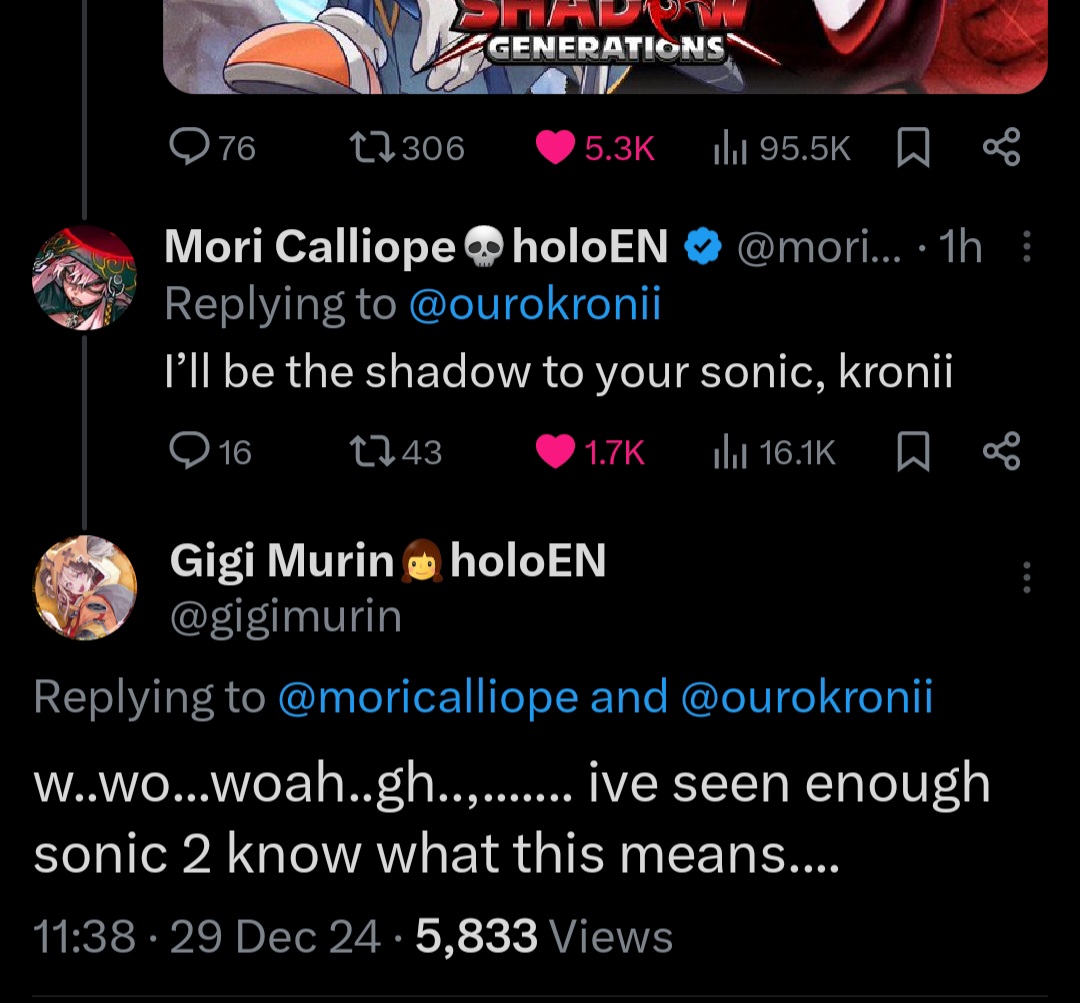Share Mori Calliope's reply
The image size is (1080, 1003).
click(x=1001, y=452)
